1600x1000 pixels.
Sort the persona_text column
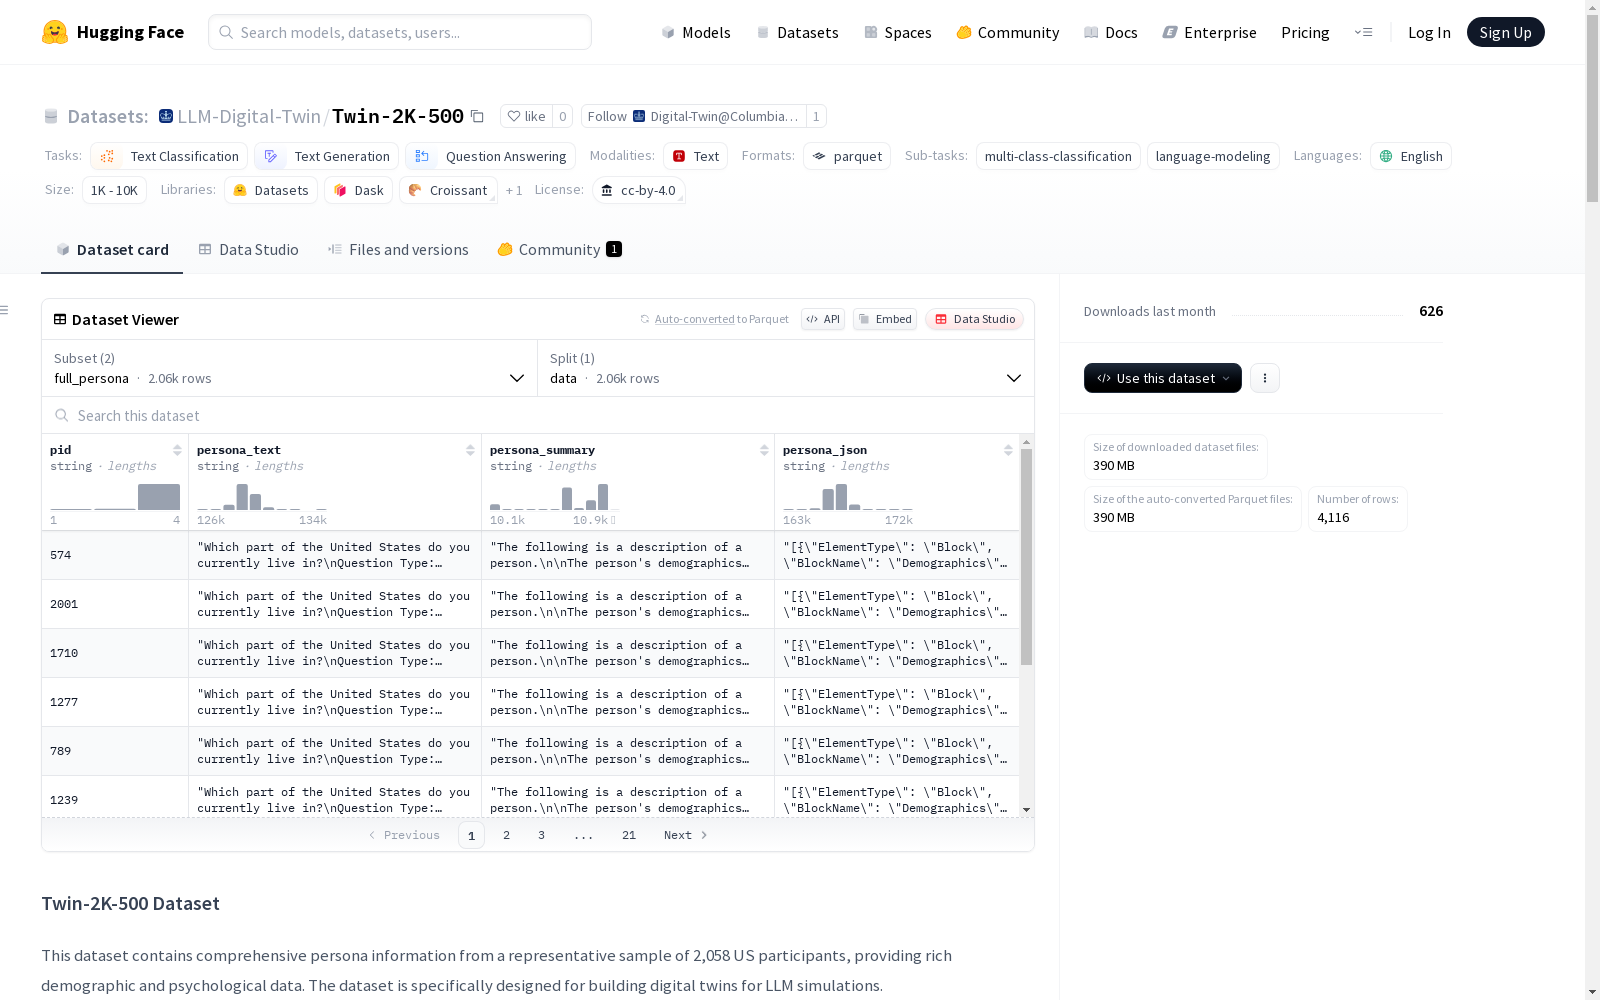470,450
